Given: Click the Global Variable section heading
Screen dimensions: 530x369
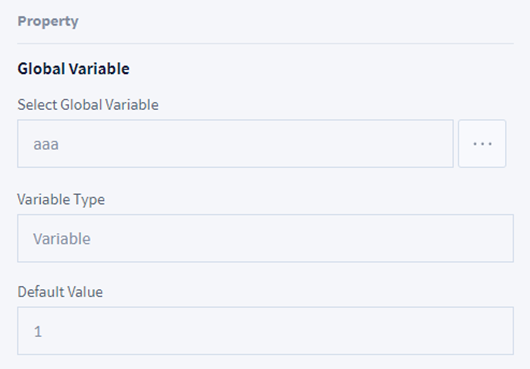Looking at the screenshot, I should pyautogui.click(x=73, y=69).
